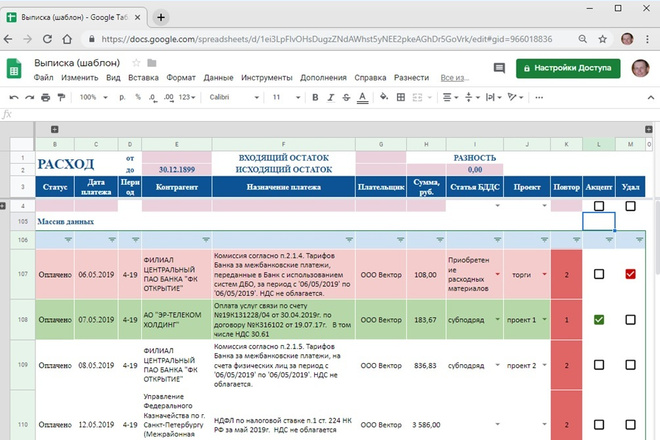The height and width of the screenshot is (440, 660).
Task: Expand row group plus beside row 4
Action: 3,206
